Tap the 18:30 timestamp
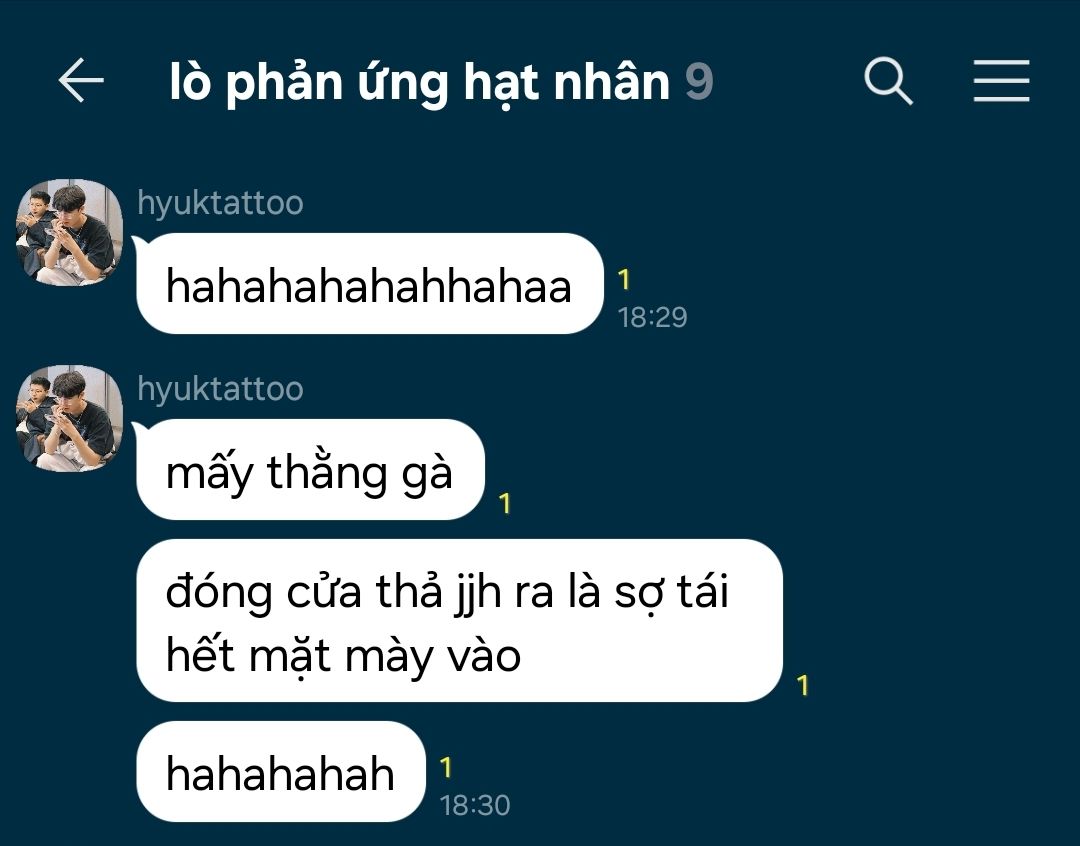Viewport: 1080px width, 846px height. [x=475, y=805]
